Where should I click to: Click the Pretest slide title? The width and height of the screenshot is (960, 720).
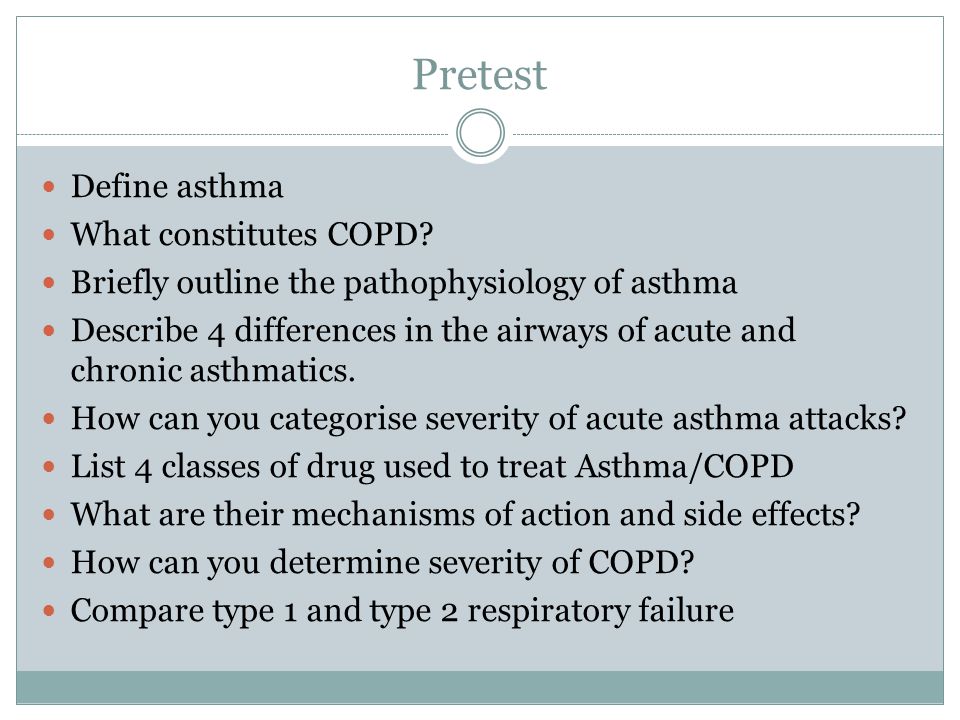pos(479,75)
